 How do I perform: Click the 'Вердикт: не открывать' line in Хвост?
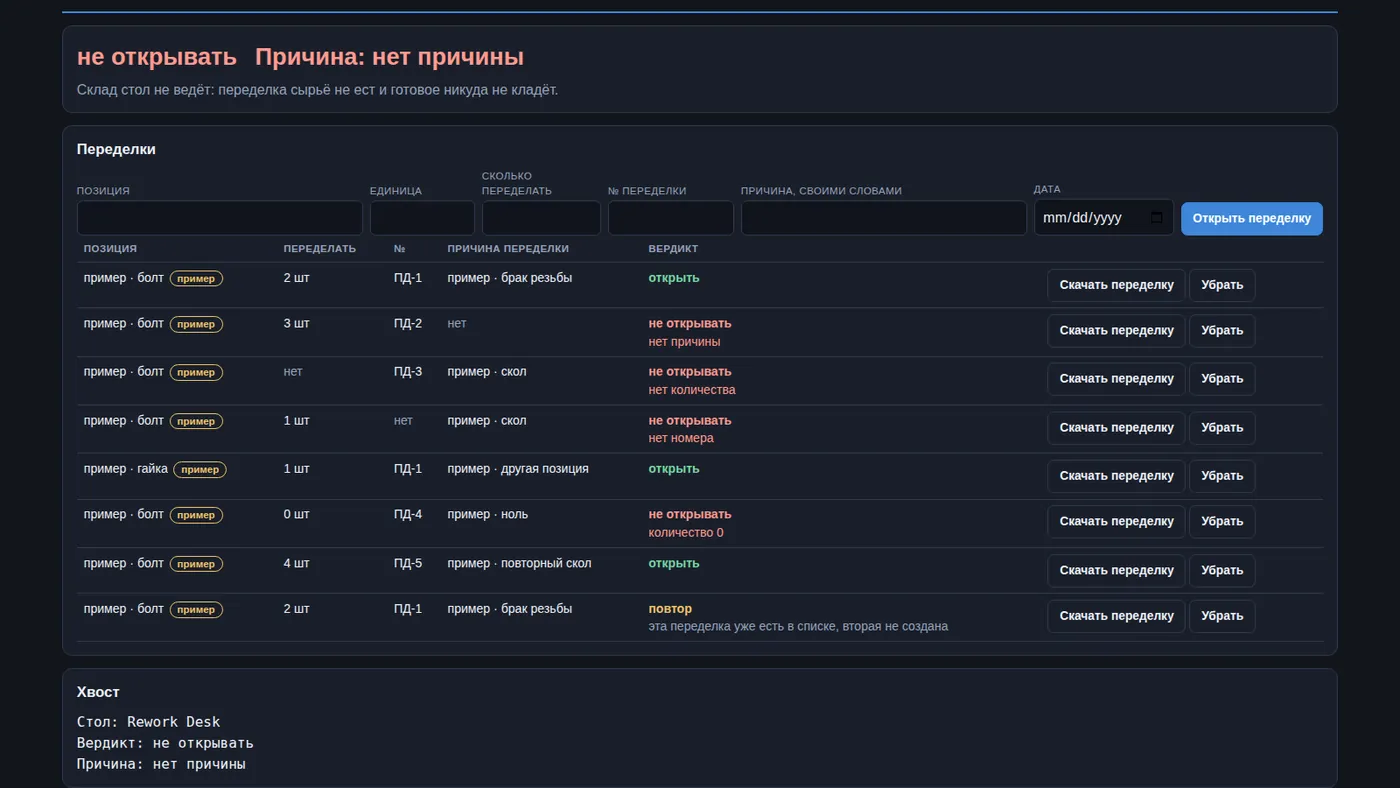click(165, 743)
